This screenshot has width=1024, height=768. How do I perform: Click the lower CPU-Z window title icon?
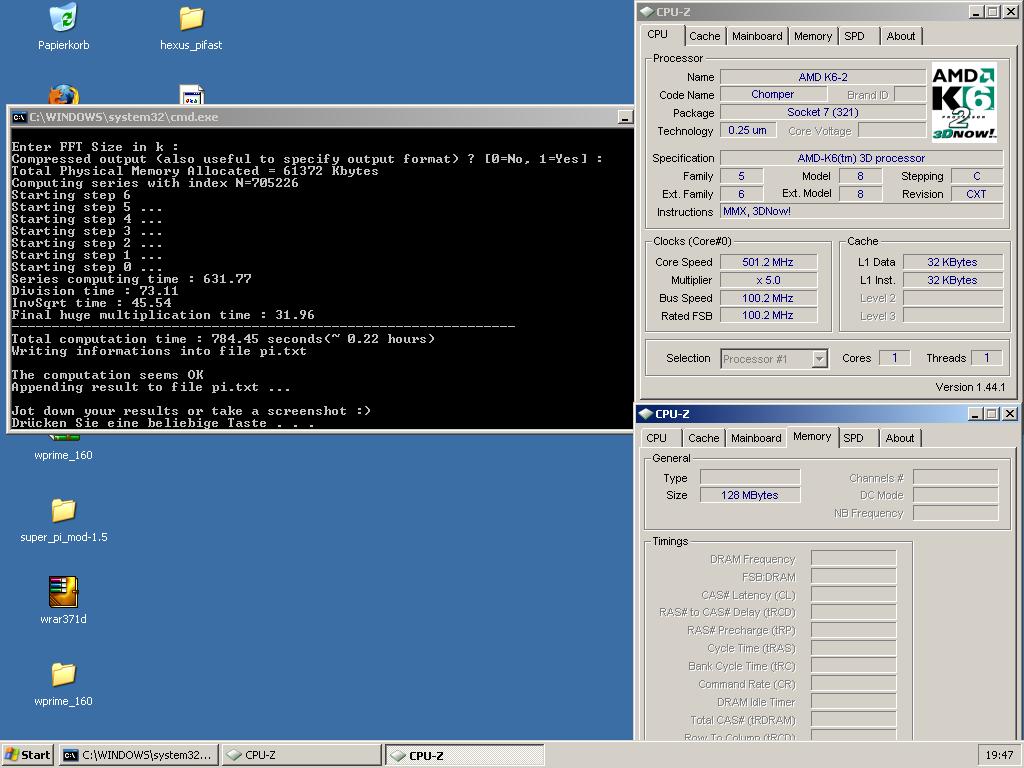pyautogui.click(x=646, y=414)
